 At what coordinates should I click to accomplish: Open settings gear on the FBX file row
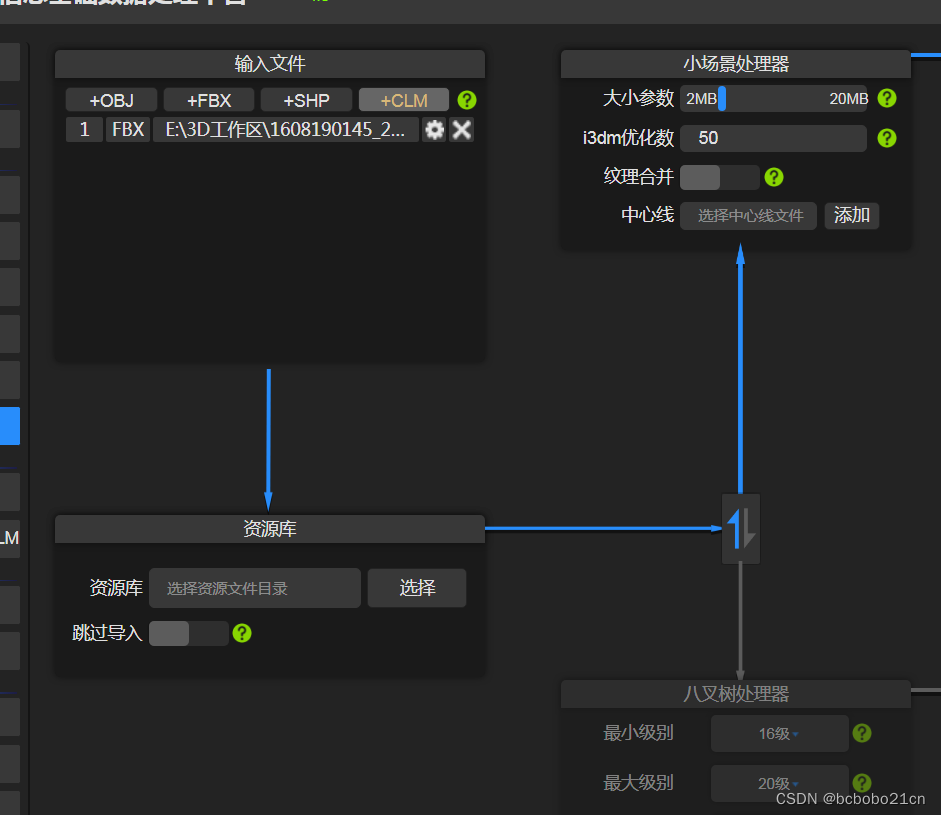pos(434,129)
